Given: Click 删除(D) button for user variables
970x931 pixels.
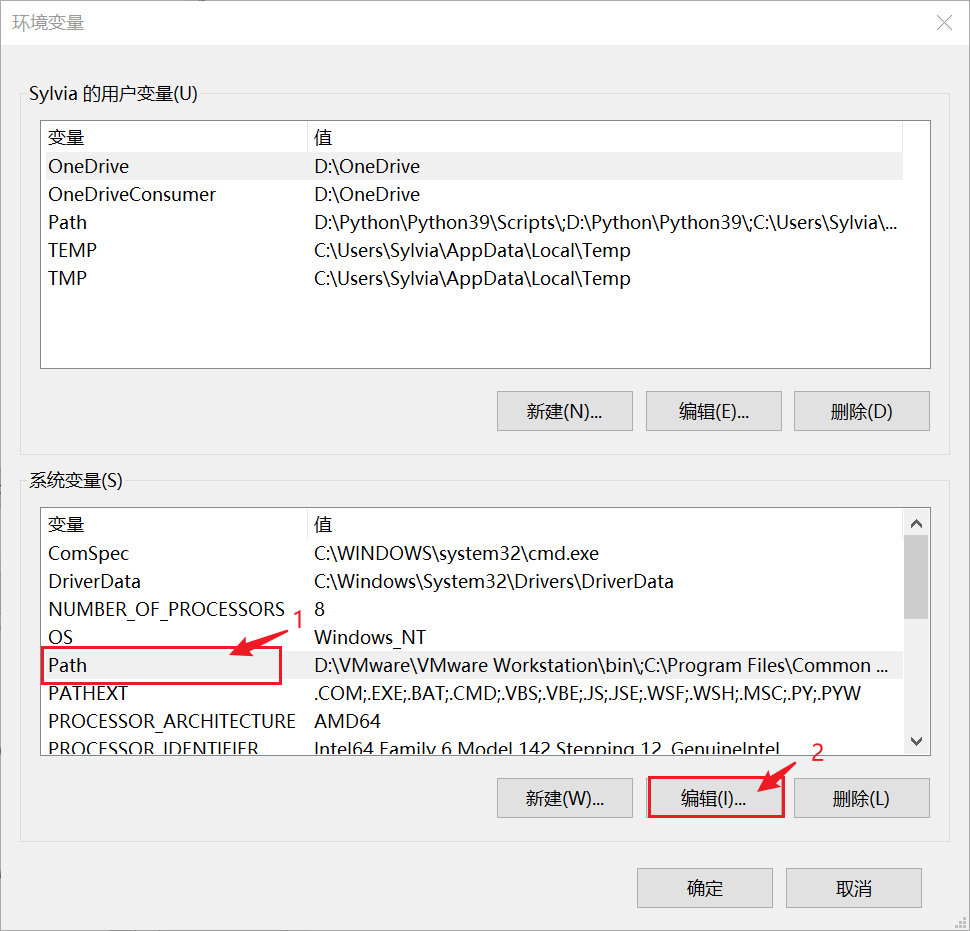Looking at the screenshot, I should click(x=861, y=411).
